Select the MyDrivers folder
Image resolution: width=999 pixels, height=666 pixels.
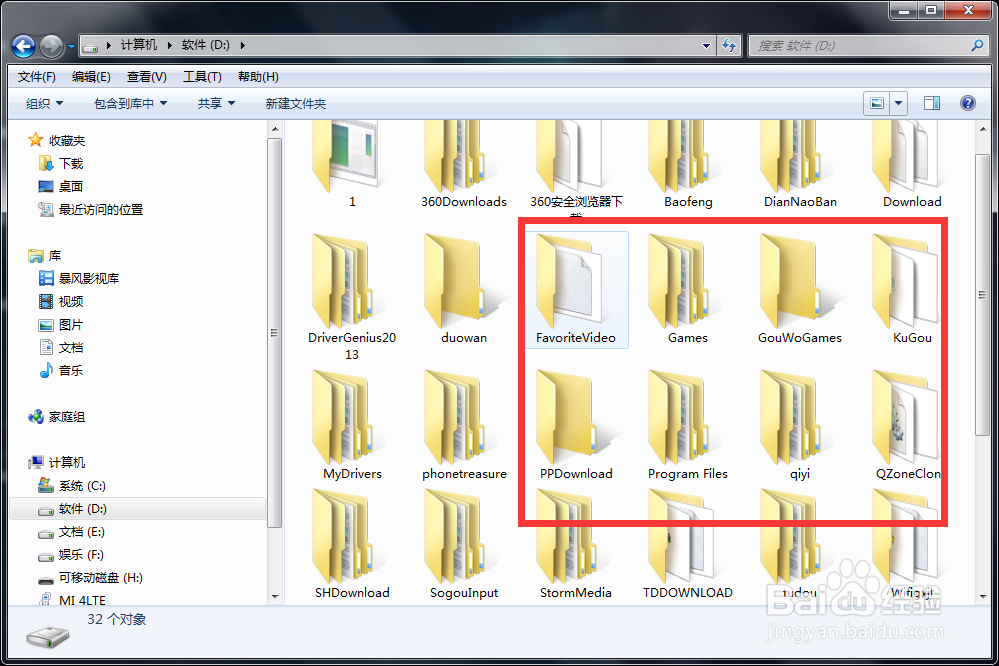tap(352, 426)
